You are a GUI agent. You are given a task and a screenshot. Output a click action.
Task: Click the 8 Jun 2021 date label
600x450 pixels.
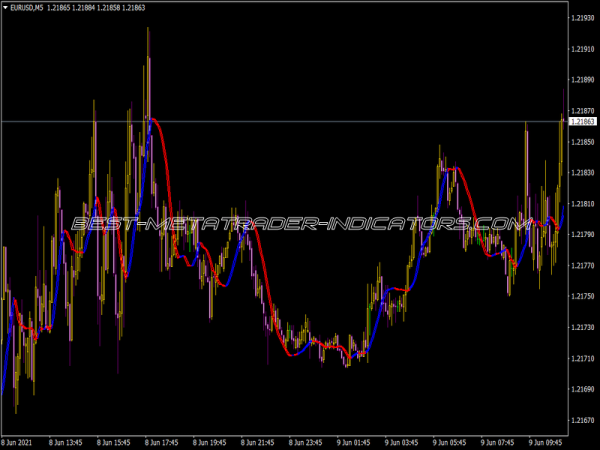(x=20, y=439)
